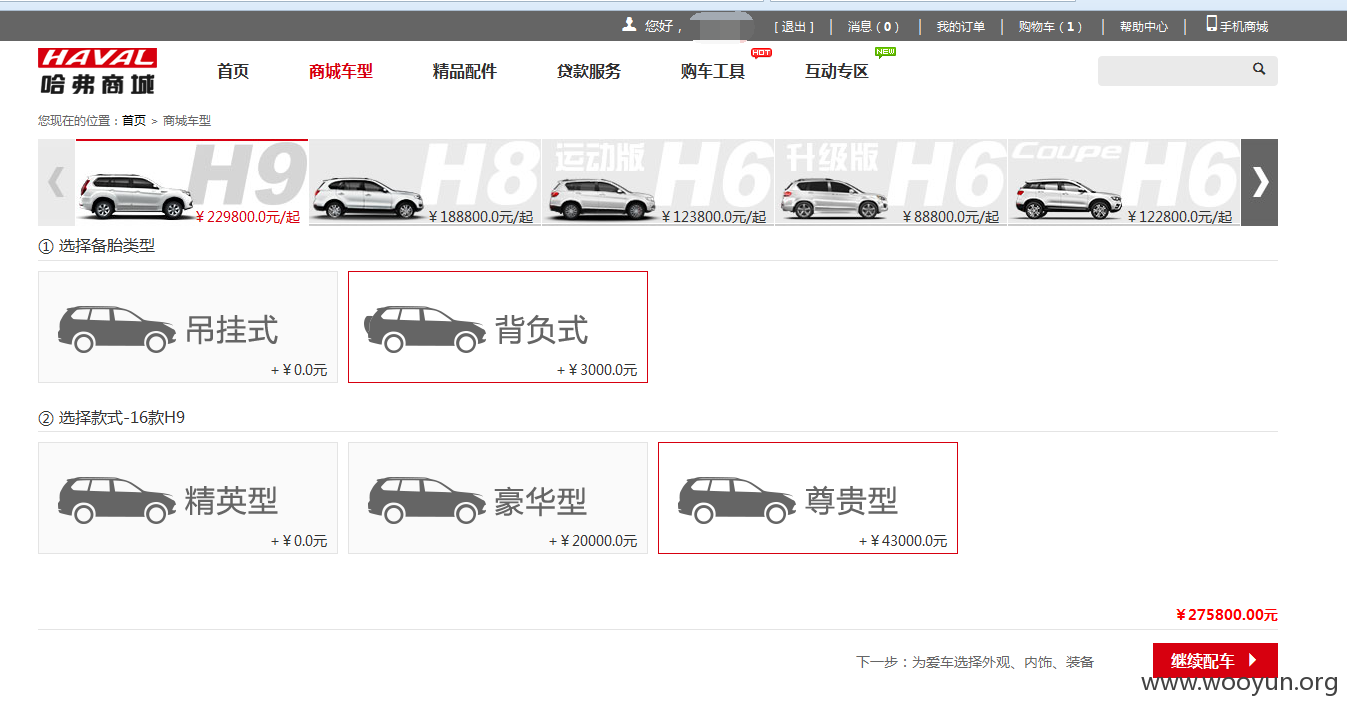Select the Coupe H6 car thumbnail
Viewport: 1347px width, 711px height.
coord(1124,182)
